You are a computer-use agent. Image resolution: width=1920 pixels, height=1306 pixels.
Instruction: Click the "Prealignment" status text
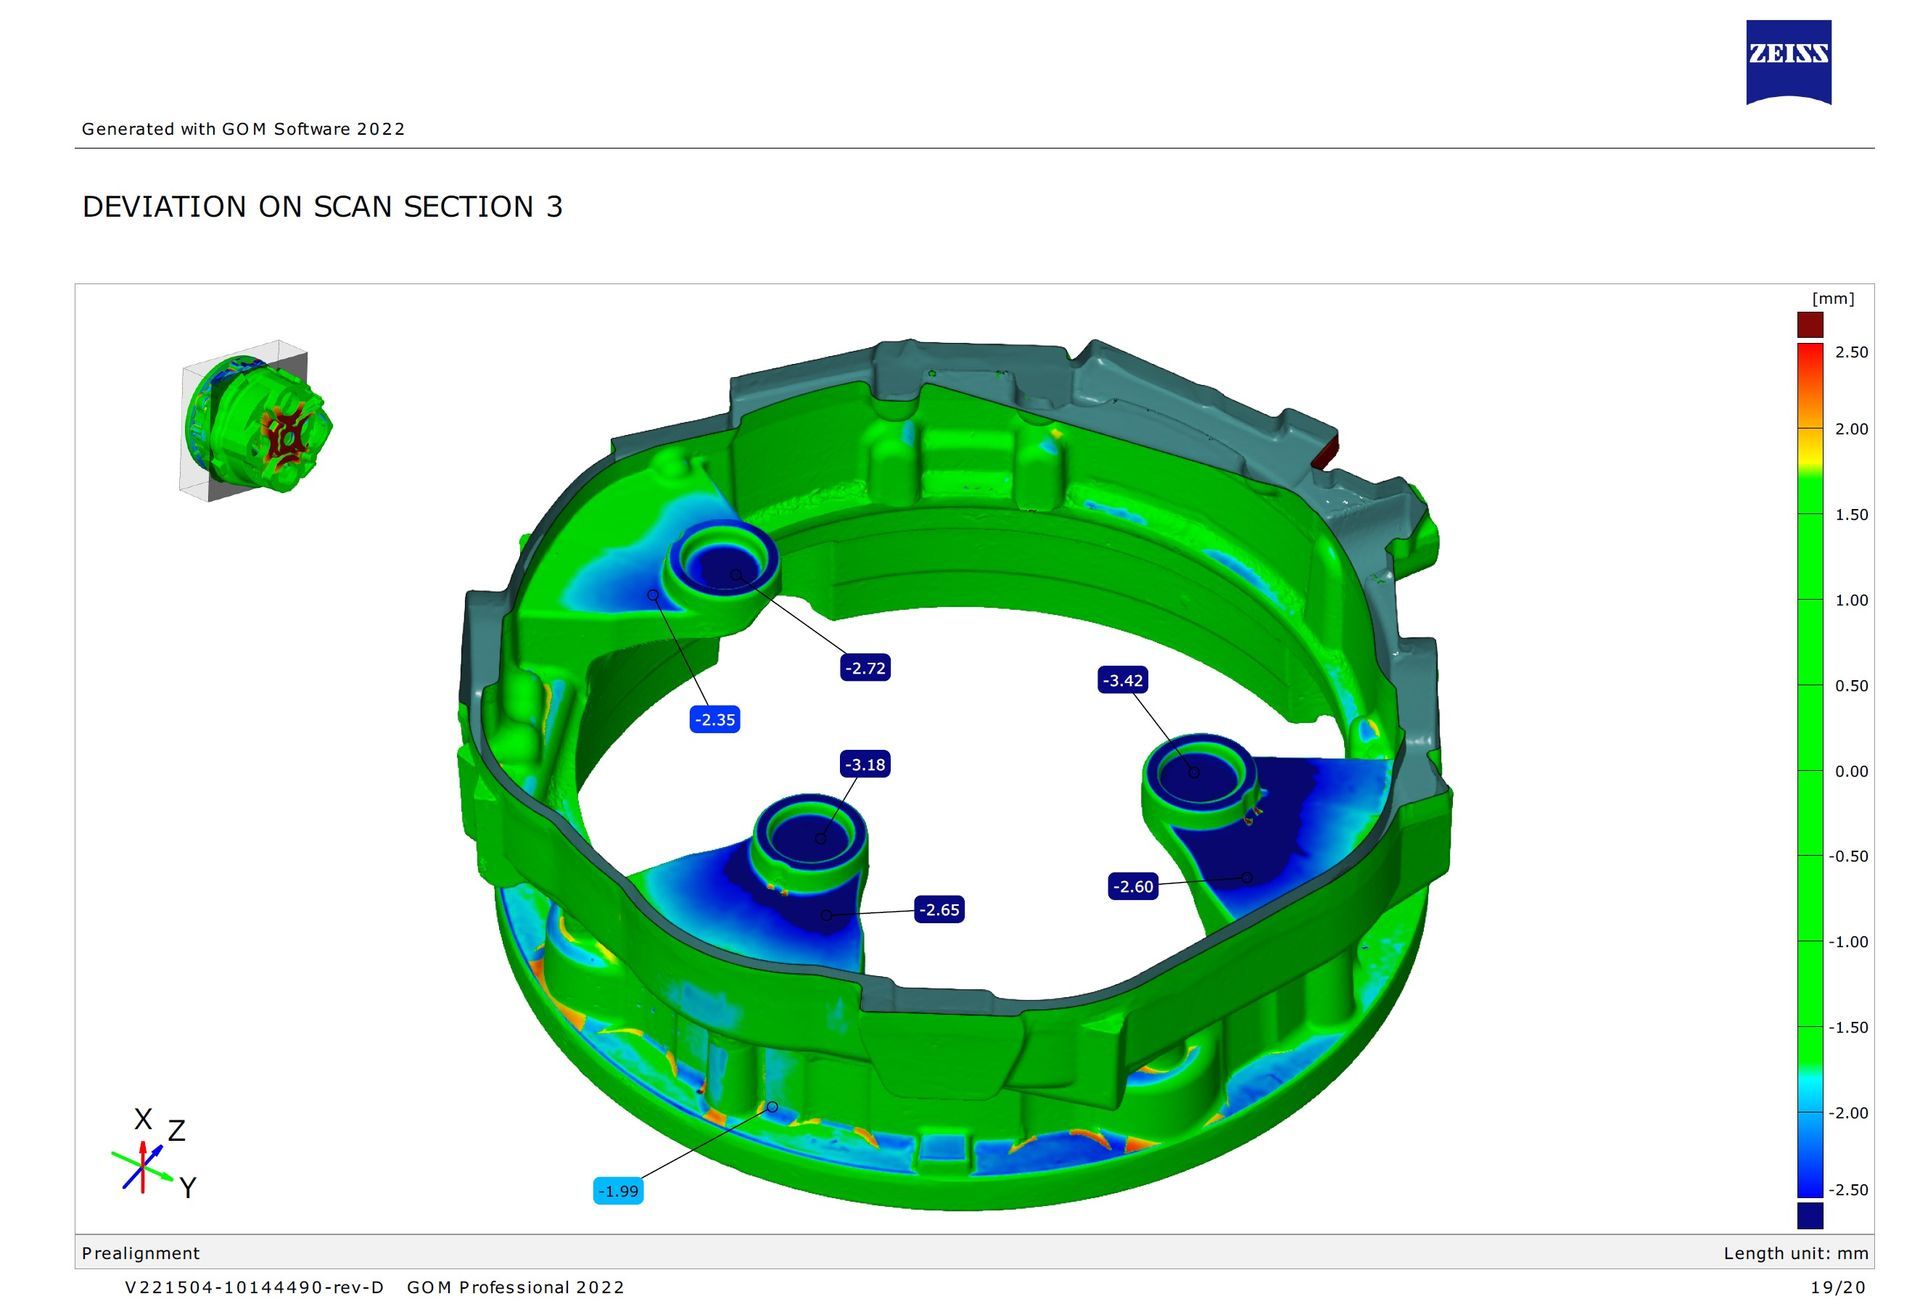coord(141,1253)
